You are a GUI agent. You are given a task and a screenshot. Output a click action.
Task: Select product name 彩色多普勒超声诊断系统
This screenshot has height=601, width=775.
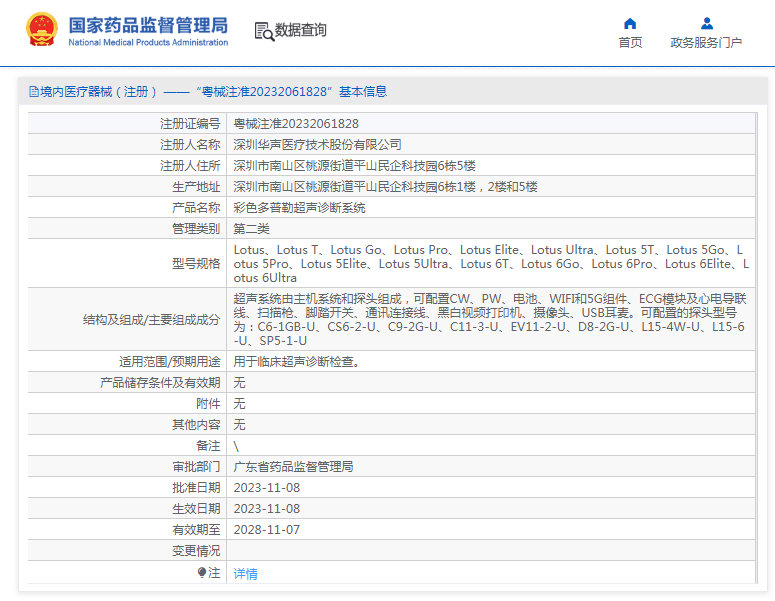[x=299, y=208]
